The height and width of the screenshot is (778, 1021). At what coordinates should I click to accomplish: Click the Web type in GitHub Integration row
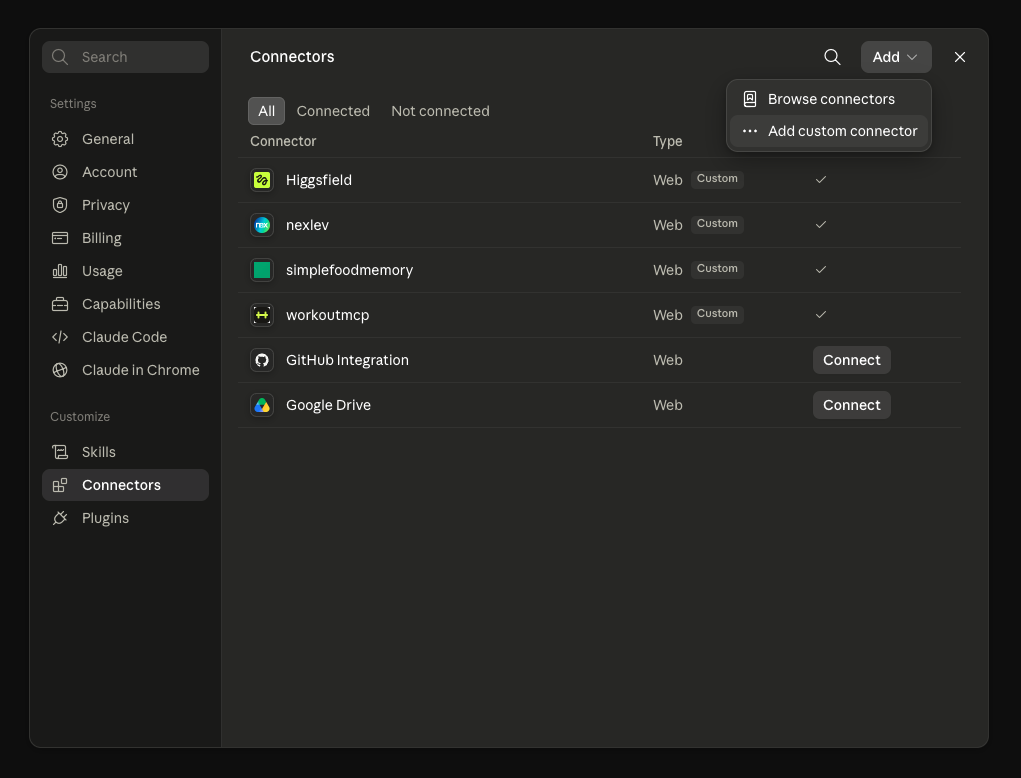pos(667,360)
